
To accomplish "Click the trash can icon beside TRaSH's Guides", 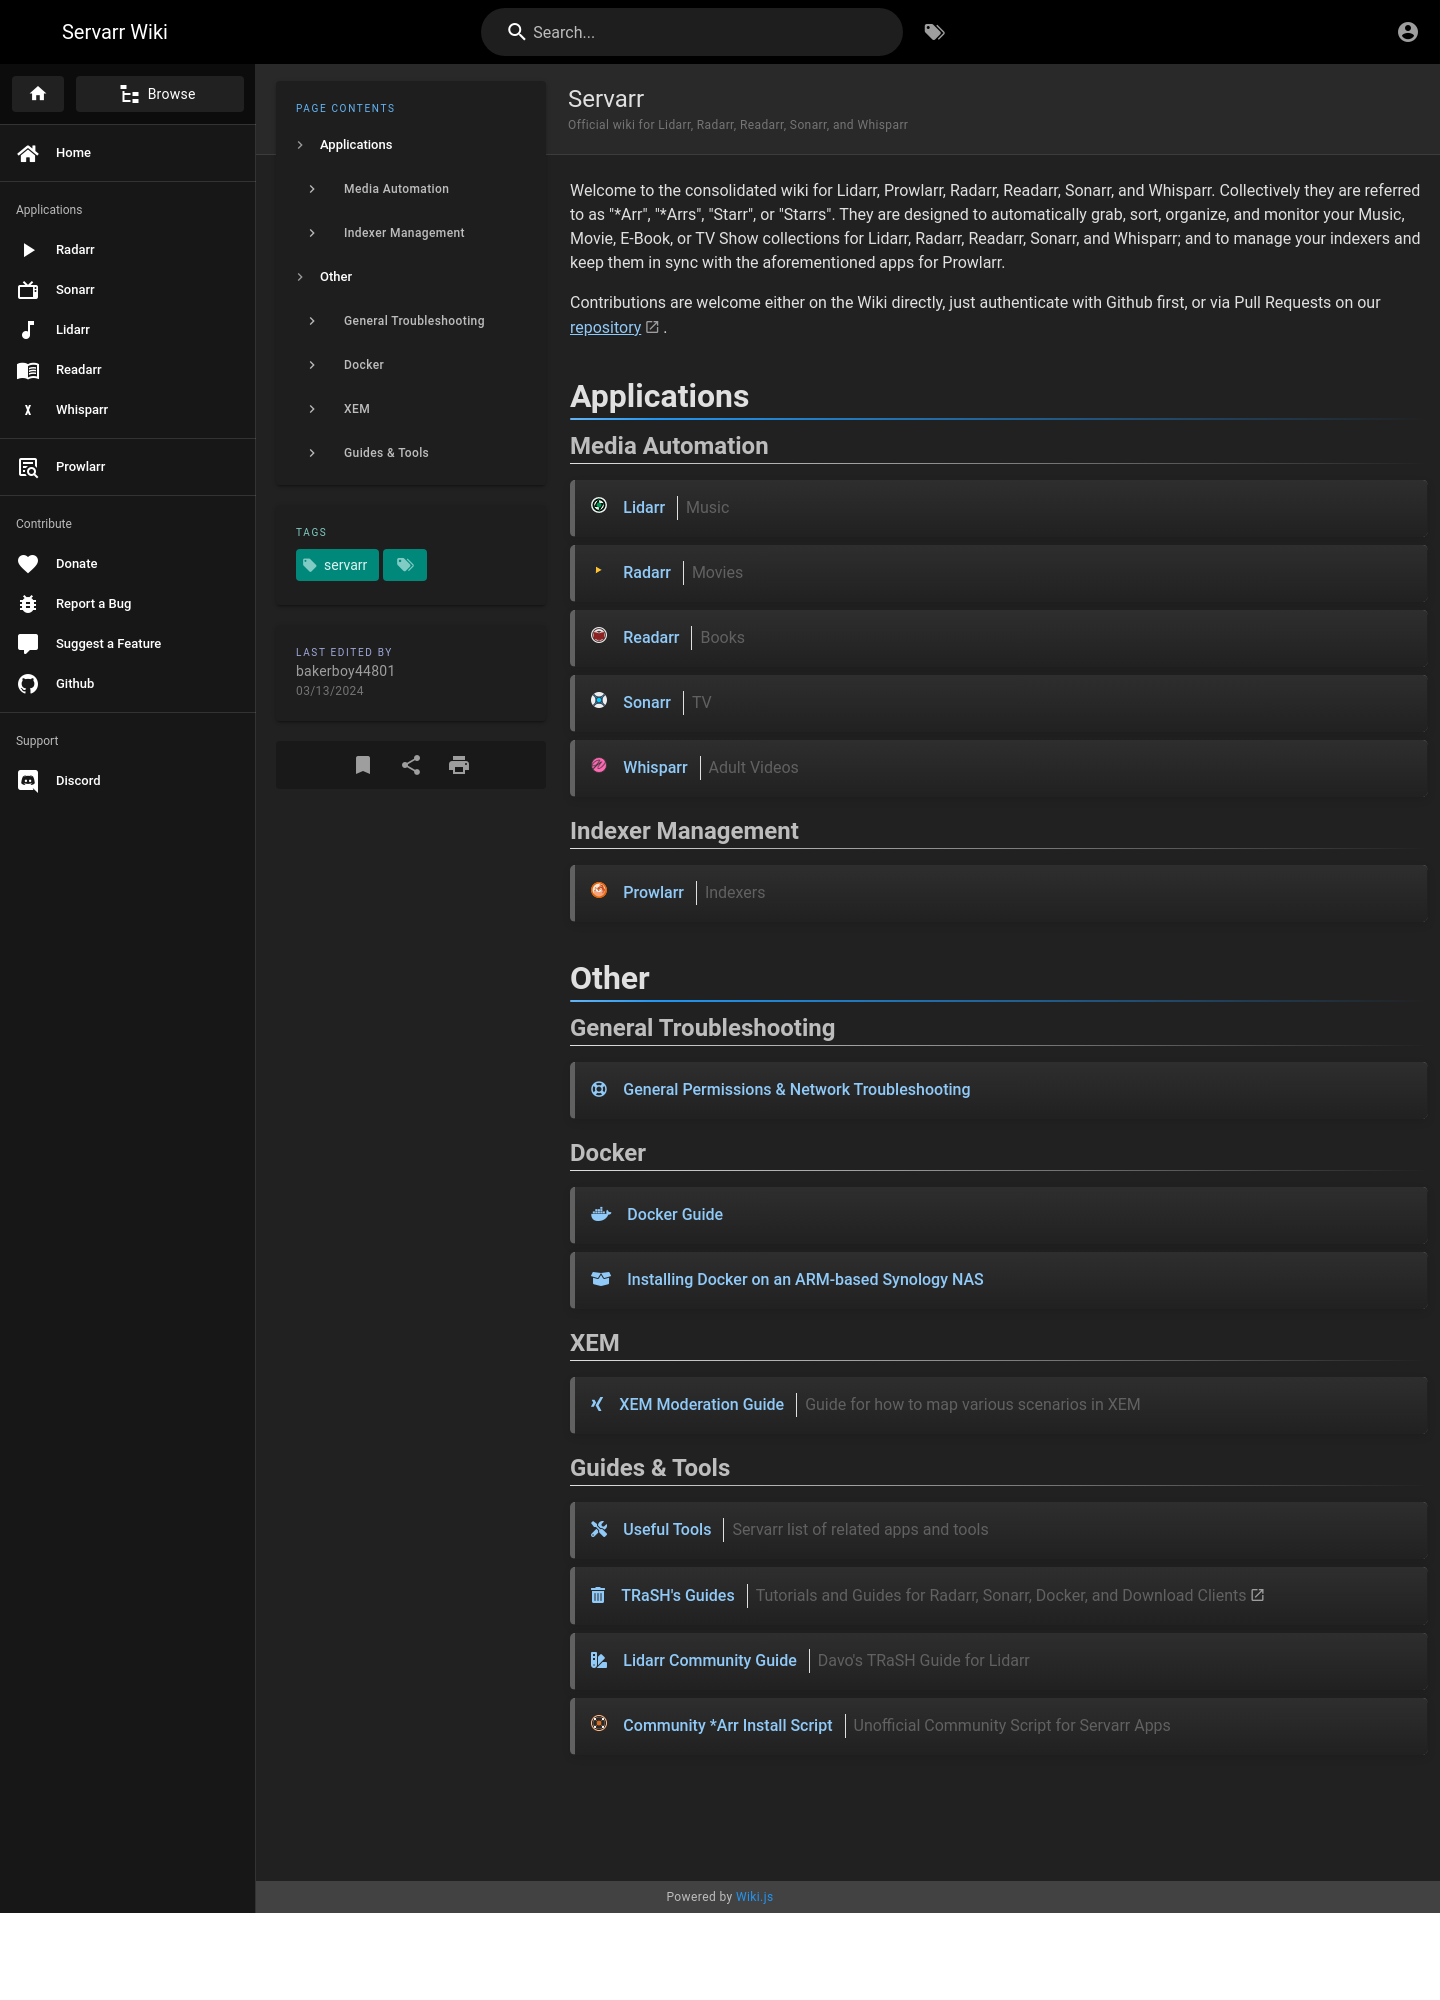I will 598,1595.
